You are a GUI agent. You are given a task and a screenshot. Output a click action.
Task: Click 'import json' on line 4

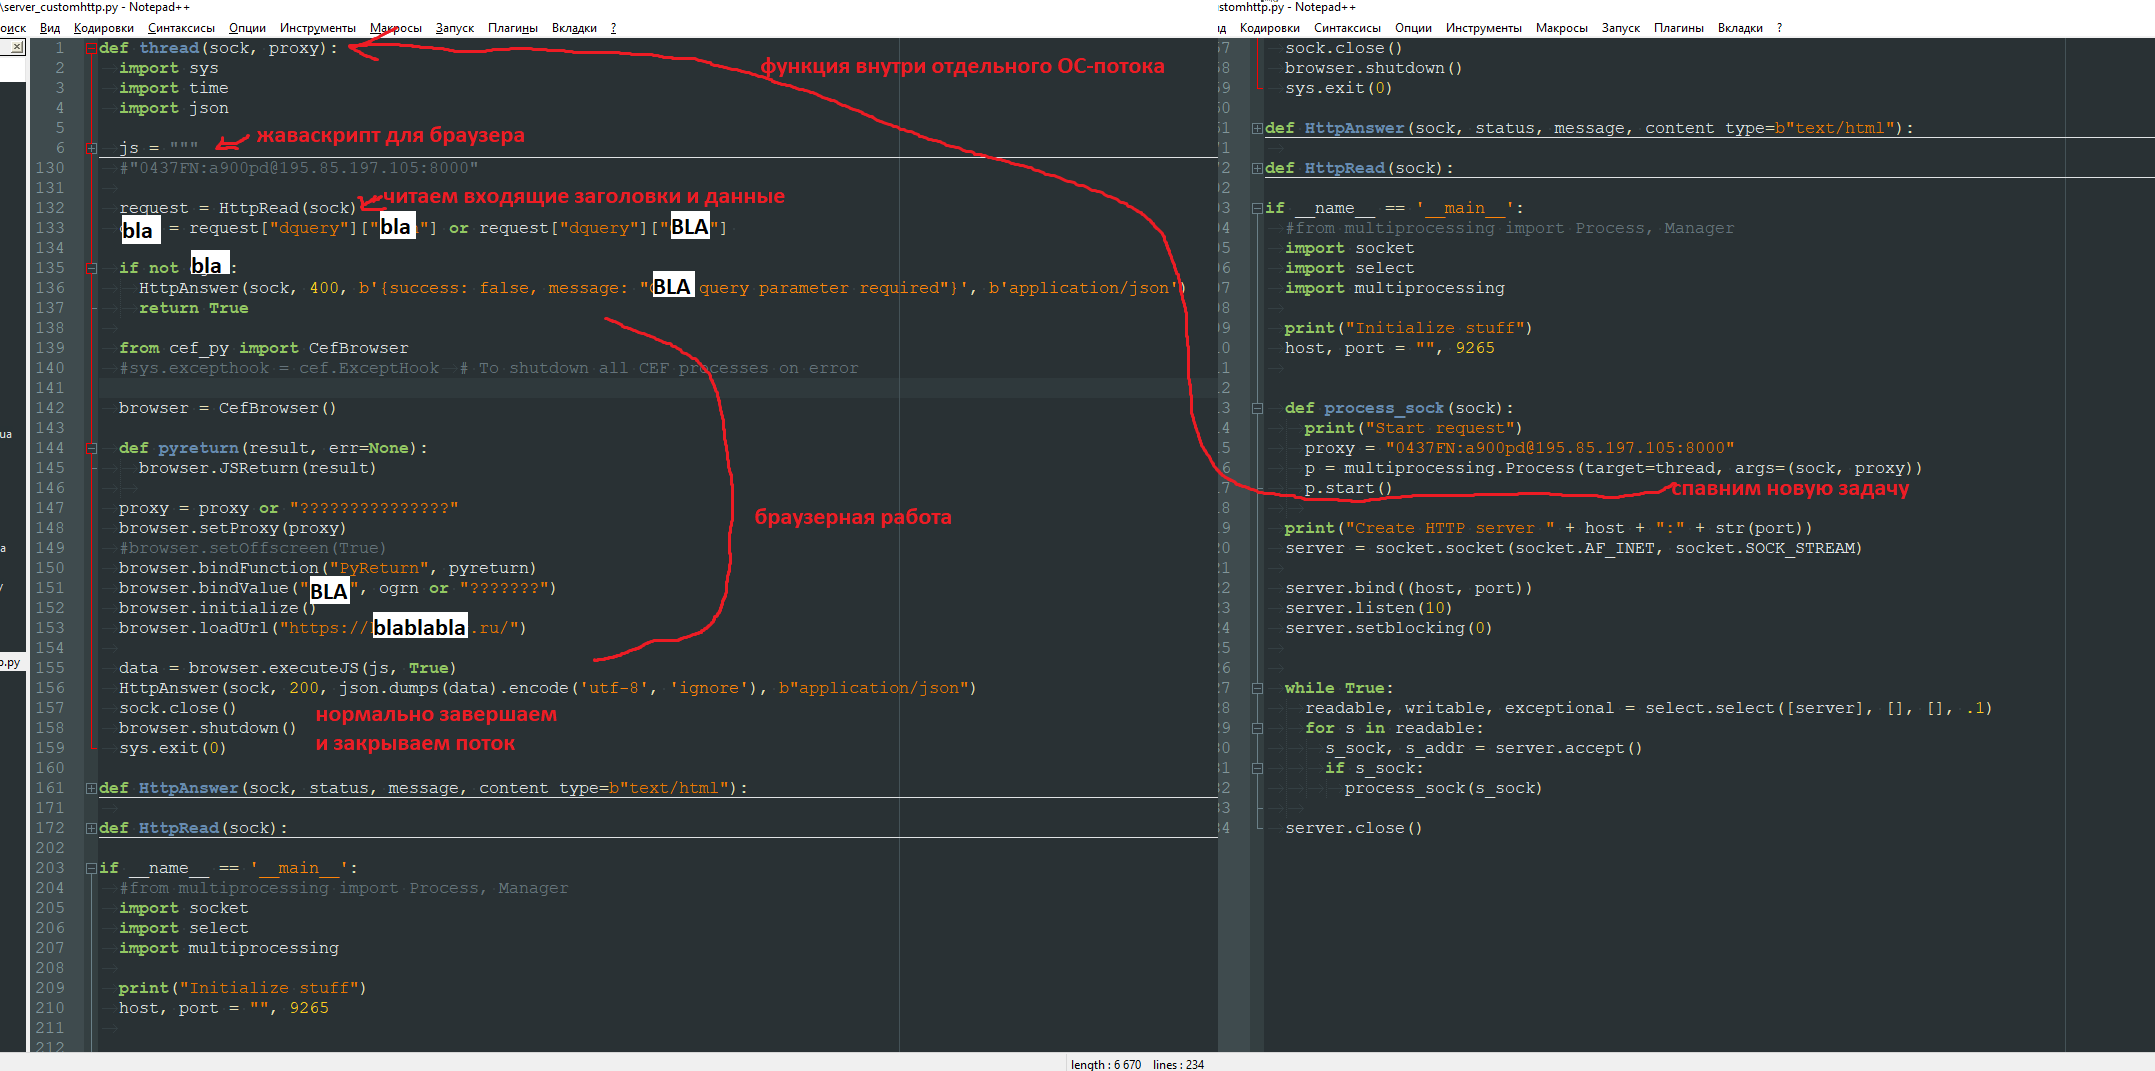[174, 108]
